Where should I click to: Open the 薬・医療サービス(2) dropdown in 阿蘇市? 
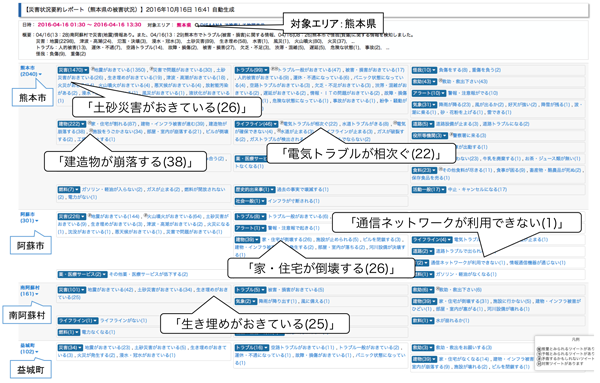point(82,274)
